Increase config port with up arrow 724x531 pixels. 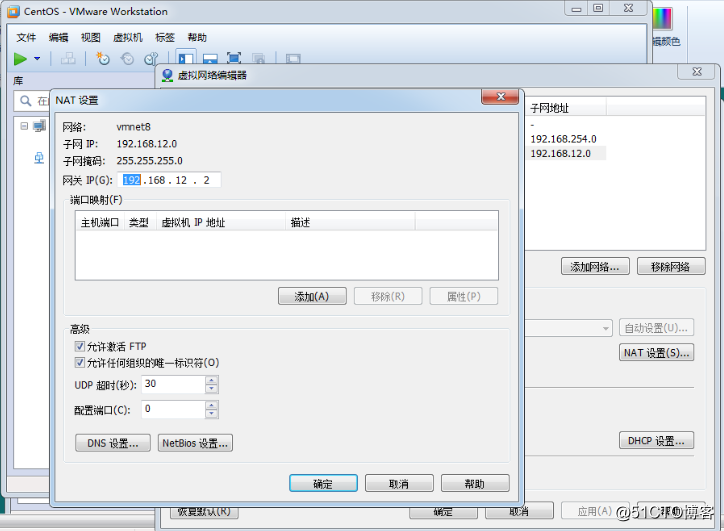[x=211, y=405]
